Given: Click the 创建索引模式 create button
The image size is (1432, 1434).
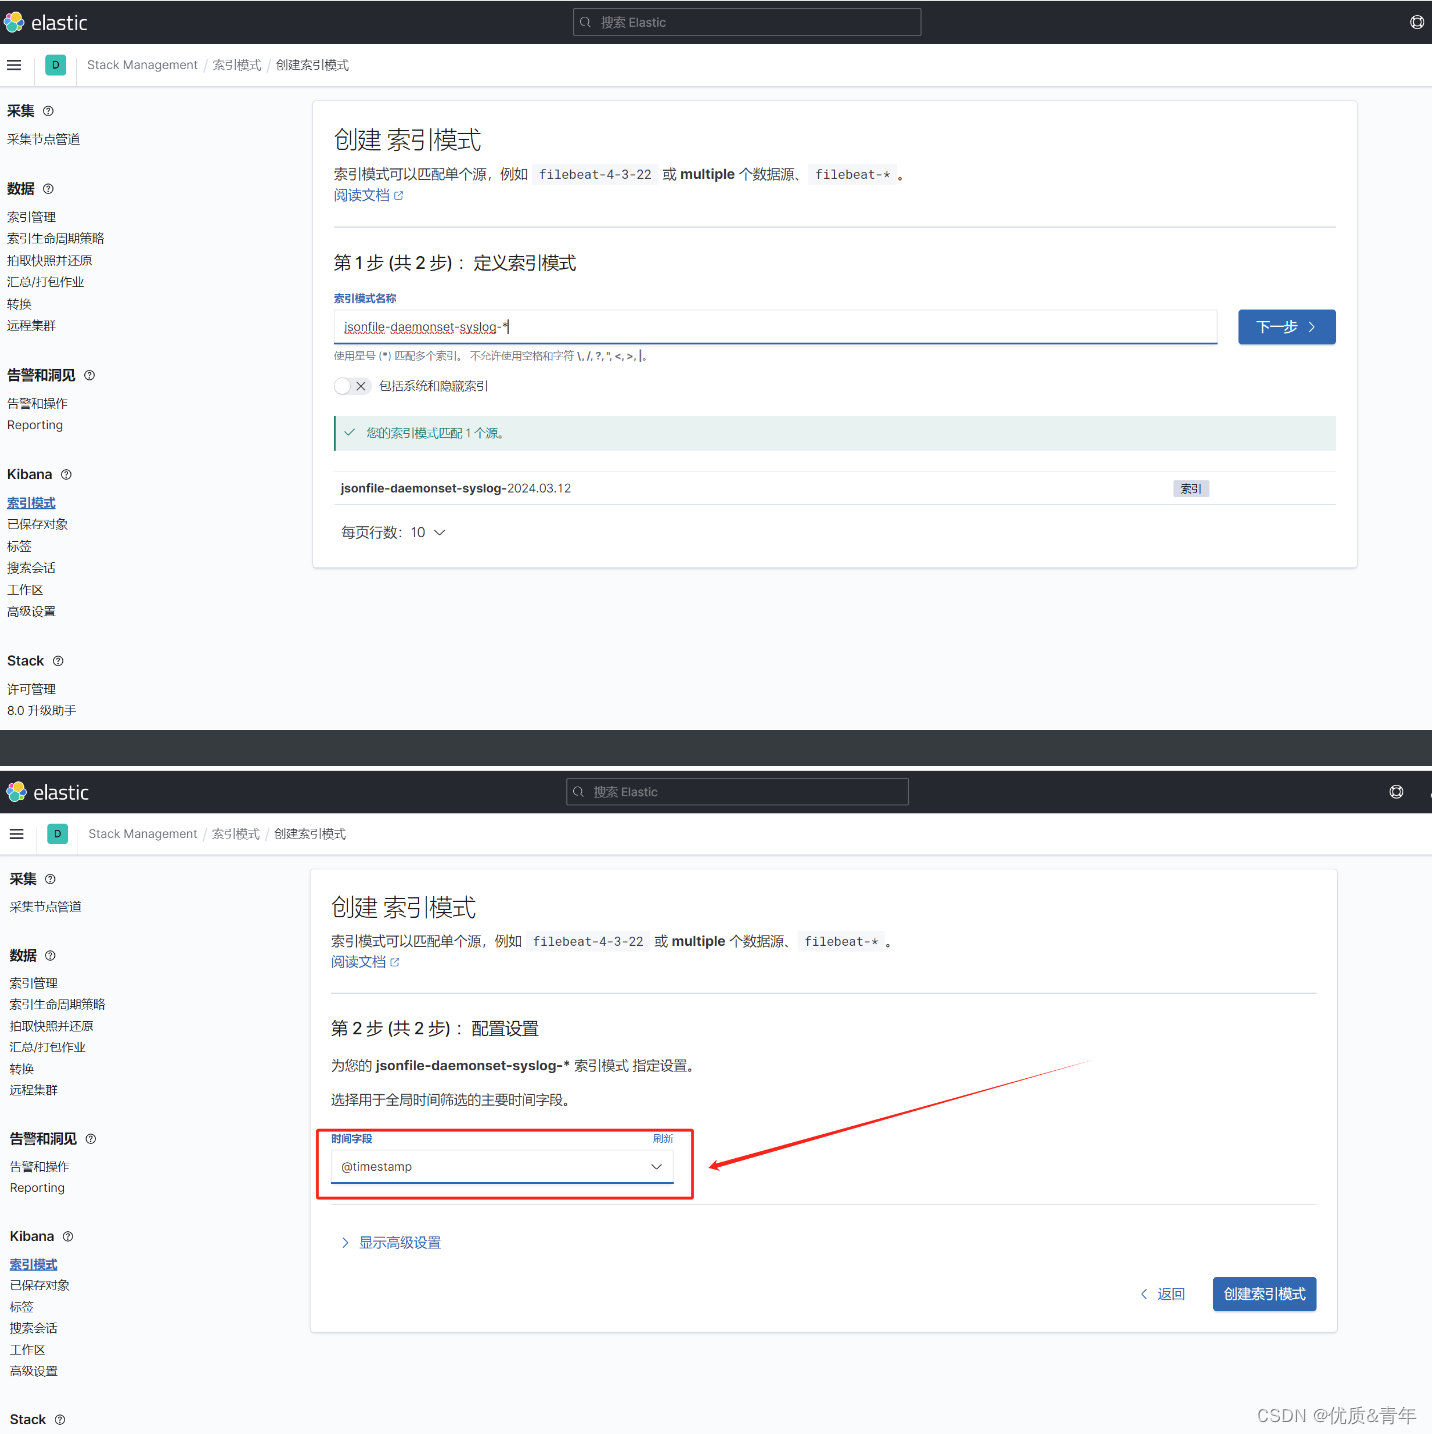Looking at the screenshot, I should pyautogui.click(x=1265, y=1294).
